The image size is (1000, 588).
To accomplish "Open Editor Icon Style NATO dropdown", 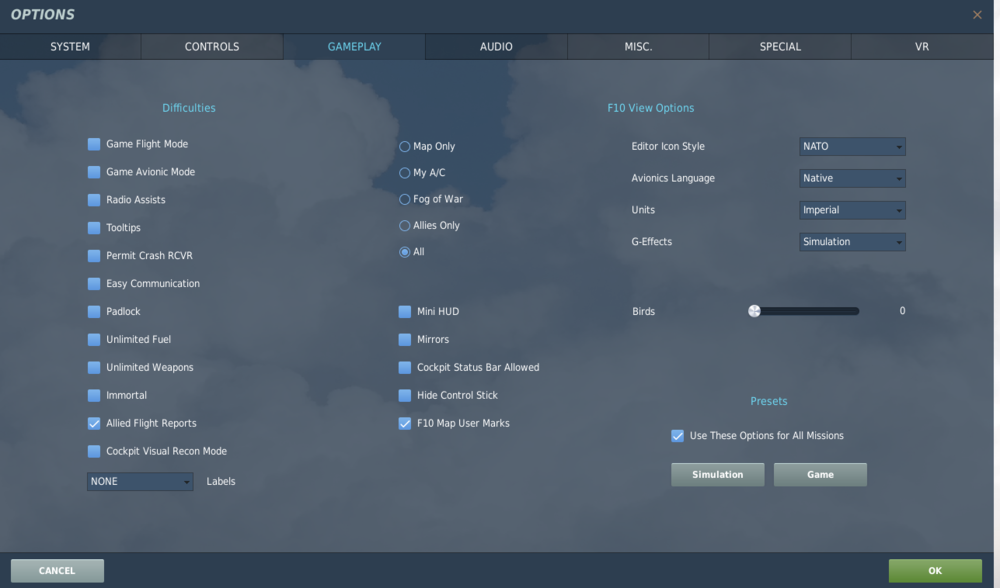I will (x=852, y=147).
